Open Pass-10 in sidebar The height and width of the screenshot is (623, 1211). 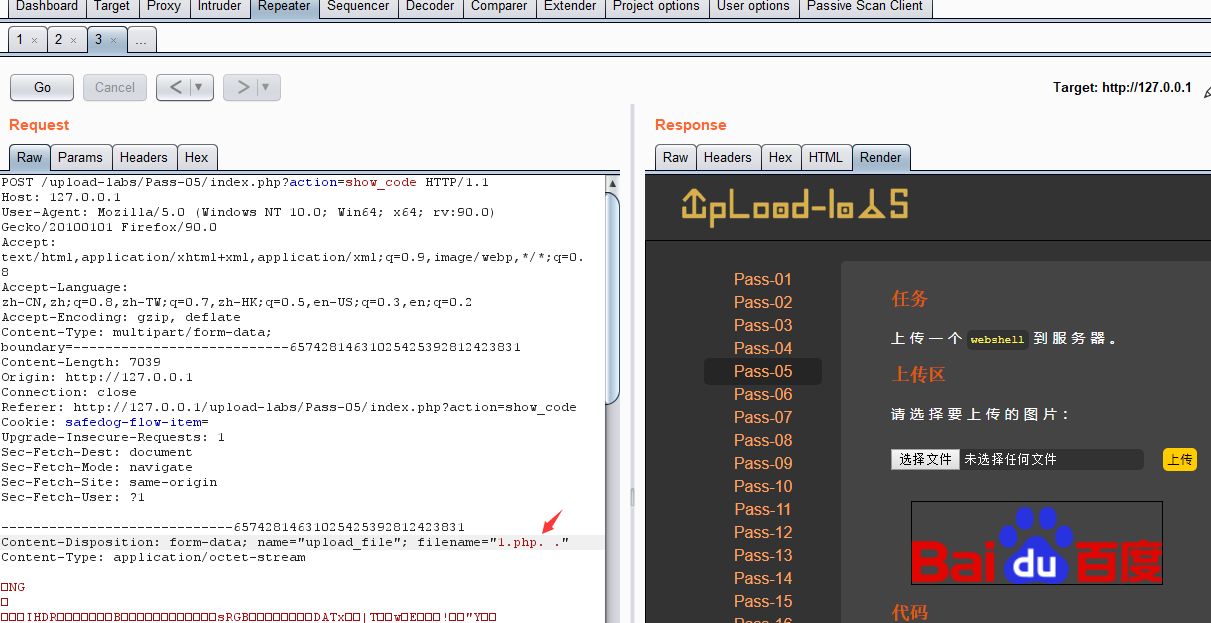point(763,486)
